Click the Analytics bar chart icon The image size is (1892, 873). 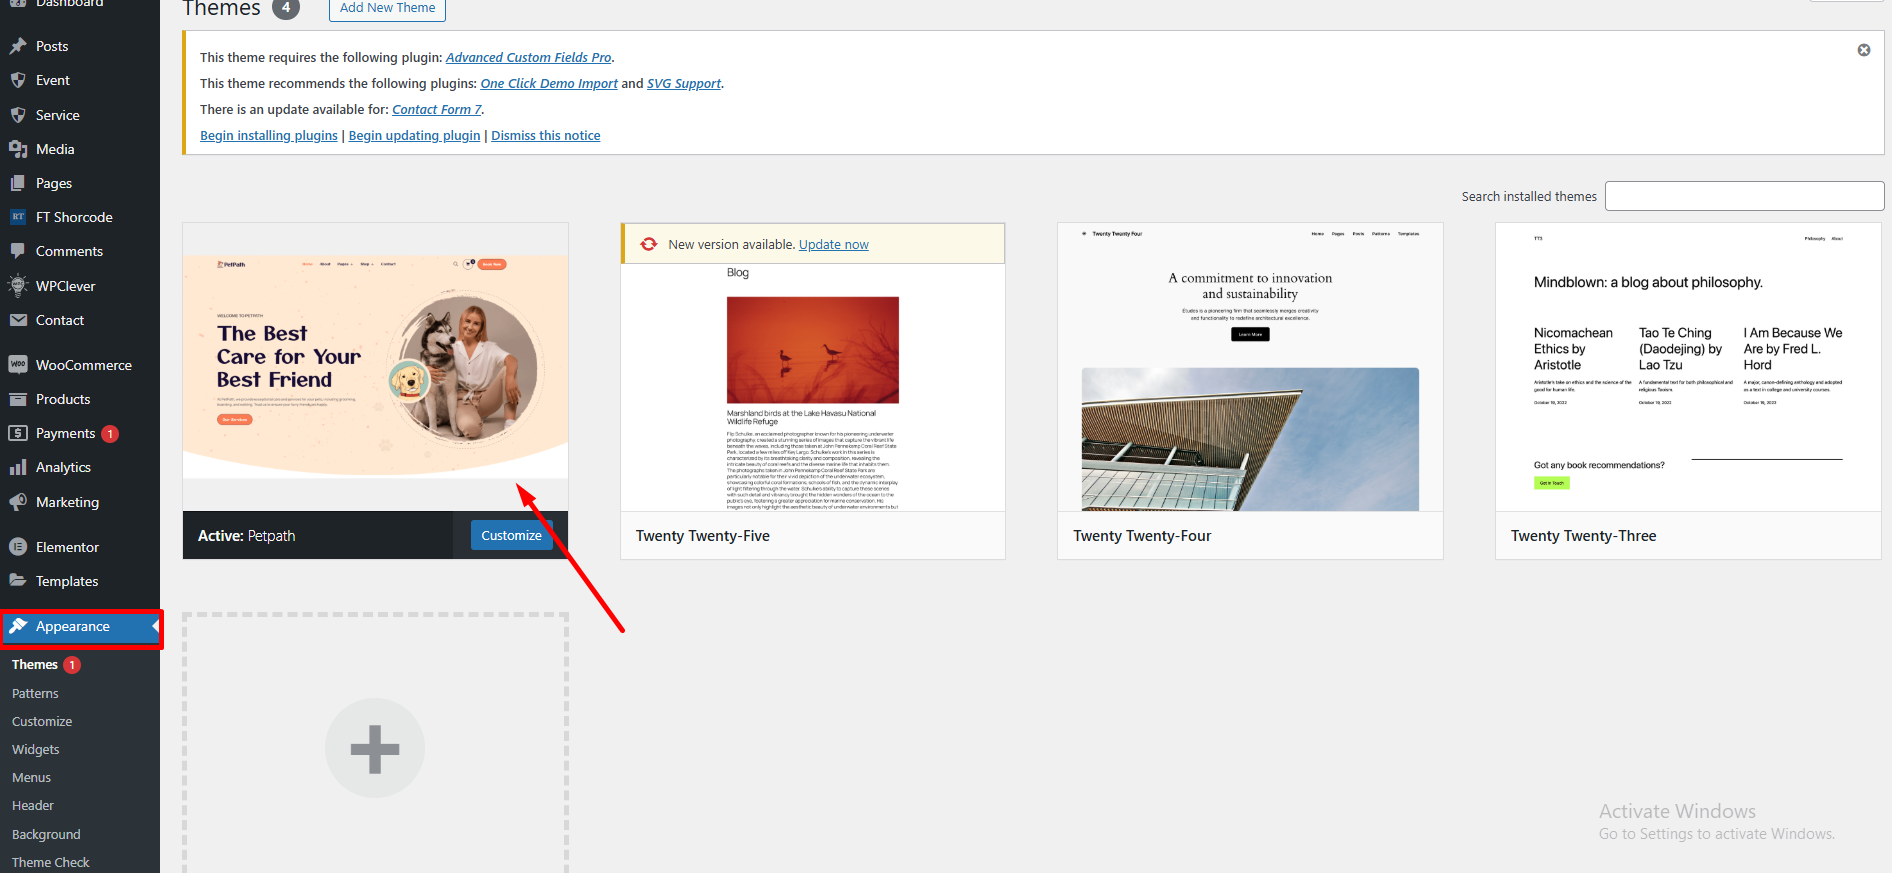pyautogui.click(x=18, y=467)
